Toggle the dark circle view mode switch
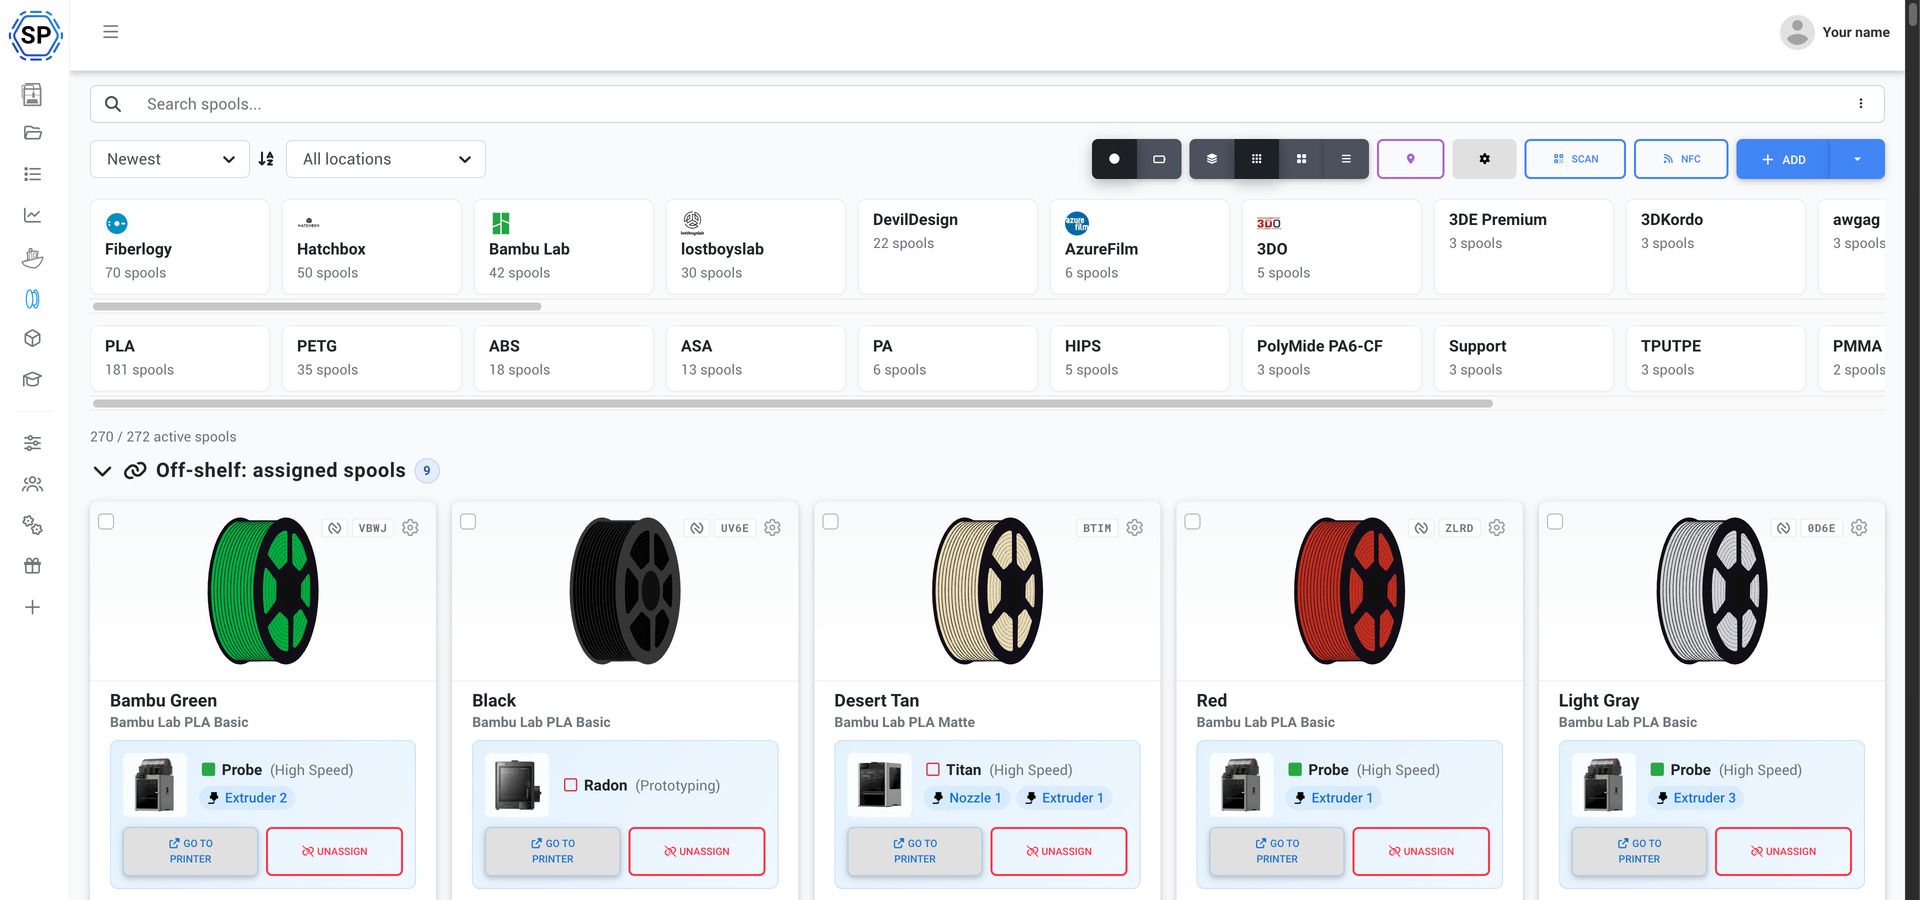 [x=1114, y=158]
